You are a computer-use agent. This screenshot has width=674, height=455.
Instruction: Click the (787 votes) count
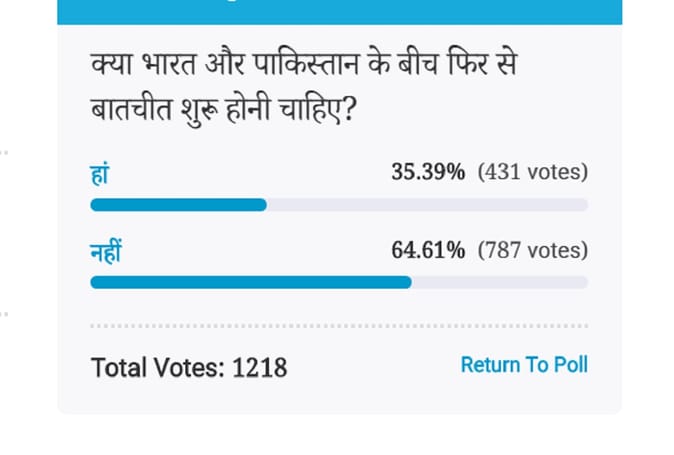click(533, 250)
